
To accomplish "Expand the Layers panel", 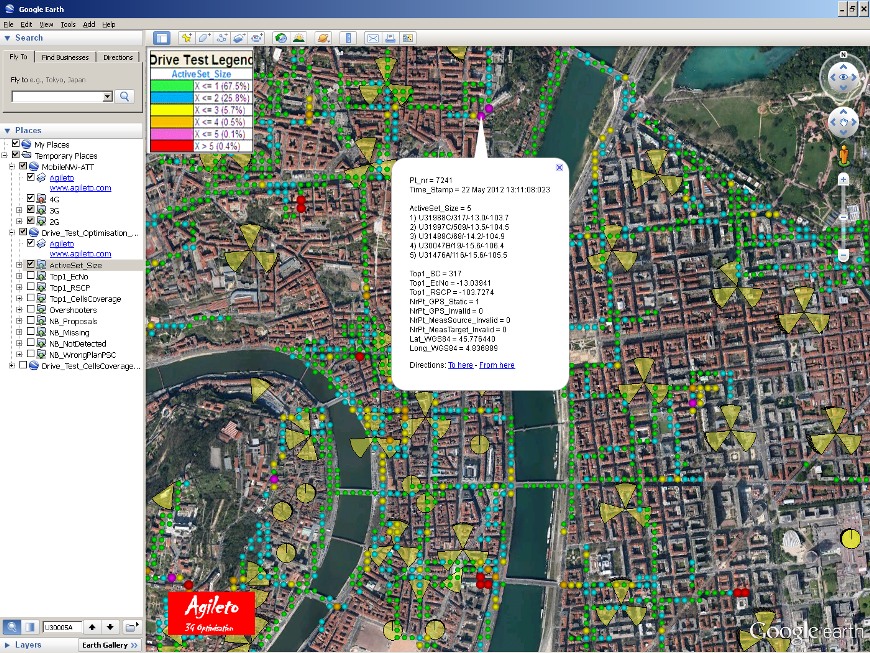I will pyautogui.click(x=8, y=645).
